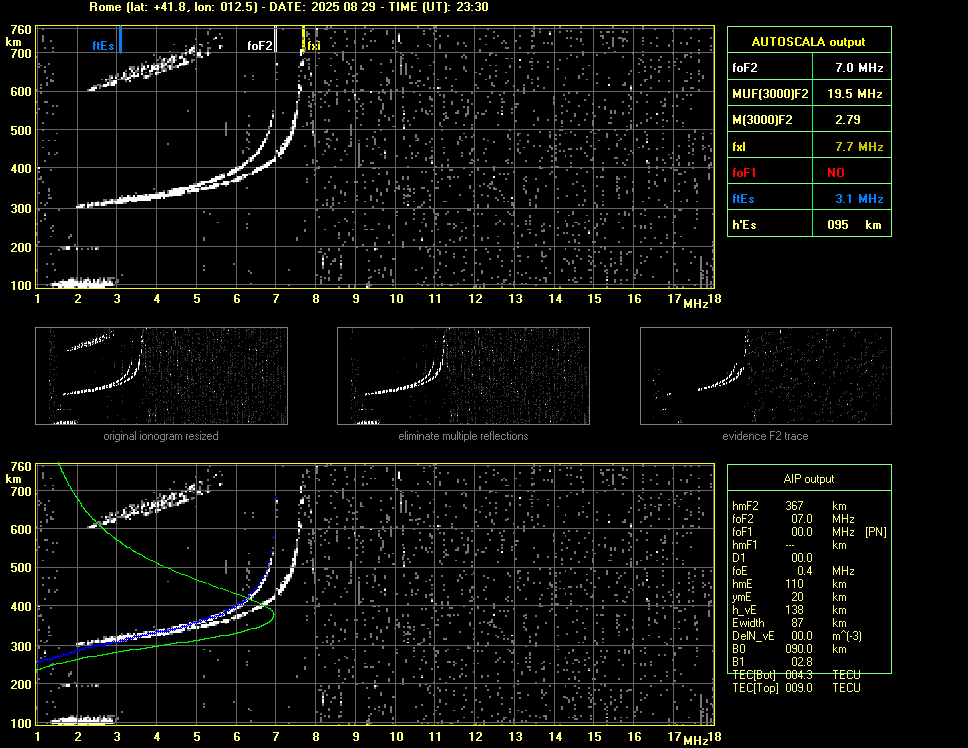Image resolution: width=968 pixels, height=748 pixels.
Task: Open the 'eliminate multiple reflections' thumbnail
Action: click(x=463, y=376)
